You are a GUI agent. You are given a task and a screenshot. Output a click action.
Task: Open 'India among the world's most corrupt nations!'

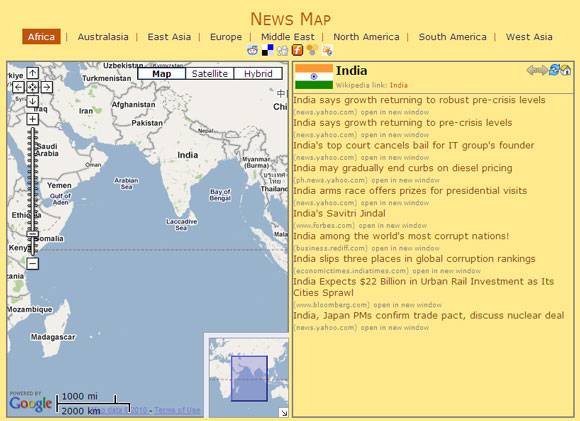pyautogui.click(x=401, y=236)
